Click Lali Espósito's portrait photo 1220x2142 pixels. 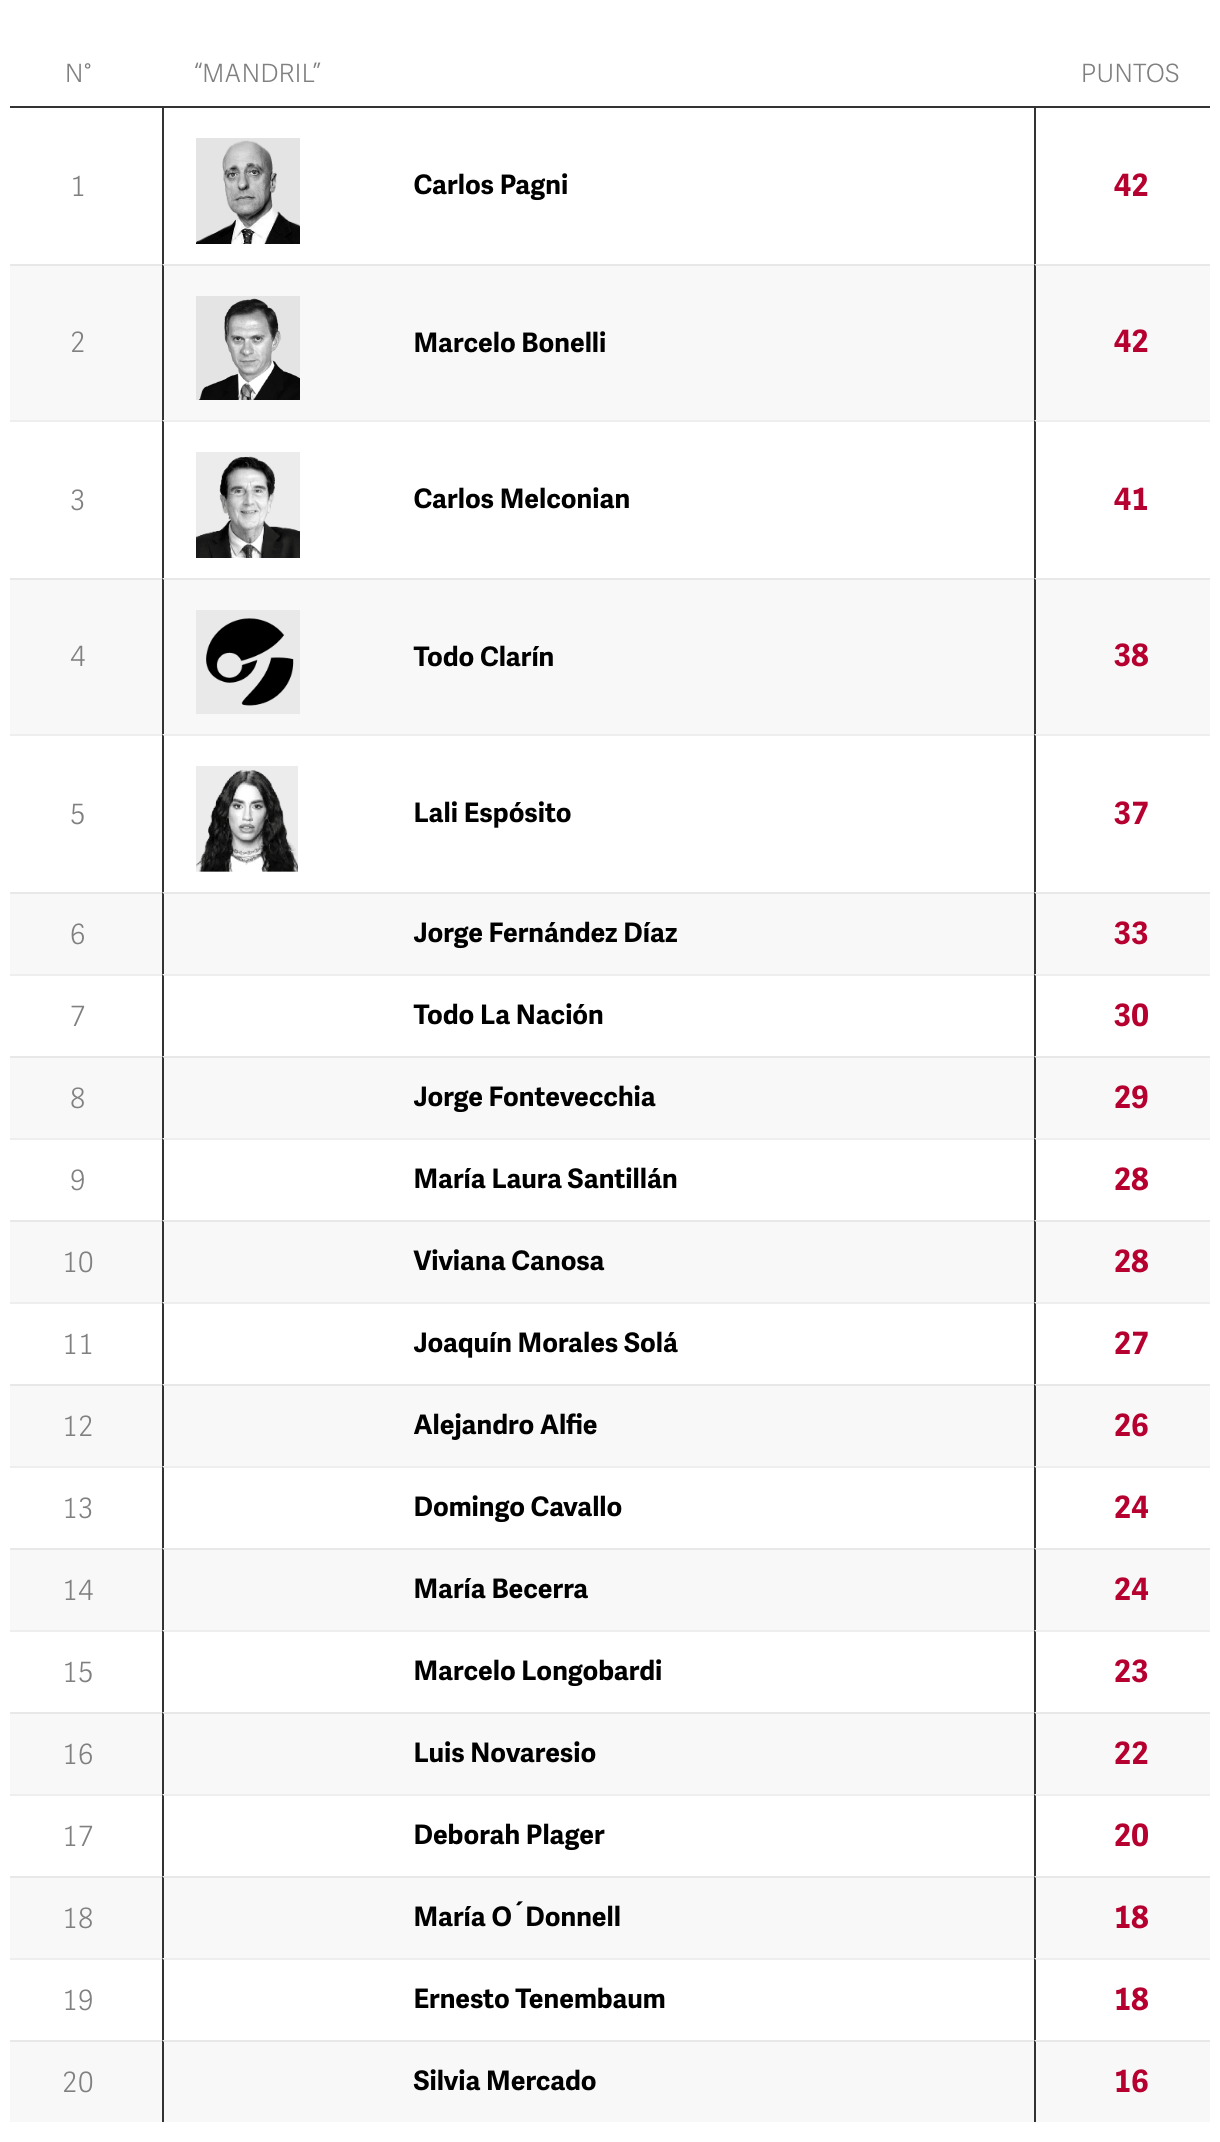248,819
